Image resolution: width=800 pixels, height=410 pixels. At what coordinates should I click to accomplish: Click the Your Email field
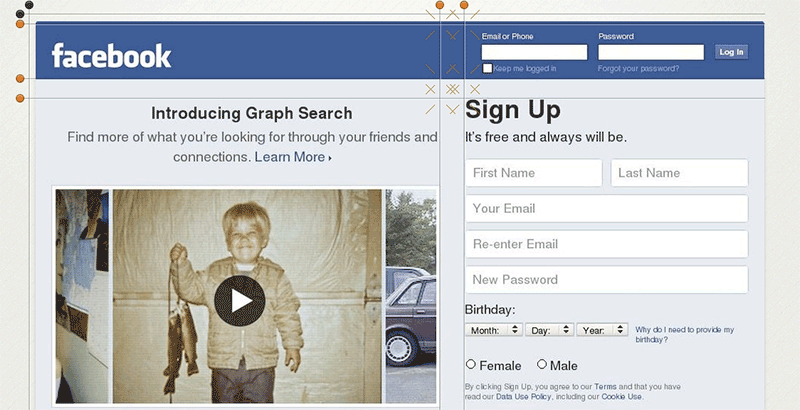[607, 209]
